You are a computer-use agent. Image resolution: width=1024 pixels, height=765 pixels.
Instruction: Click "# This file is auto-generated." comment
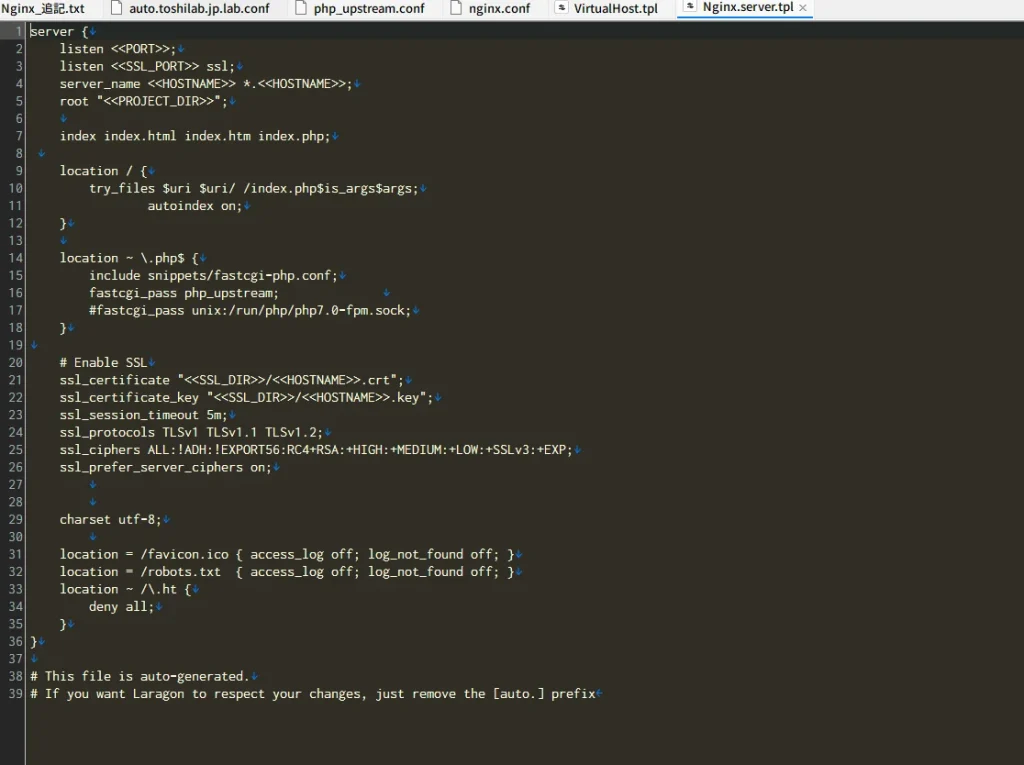140,676
